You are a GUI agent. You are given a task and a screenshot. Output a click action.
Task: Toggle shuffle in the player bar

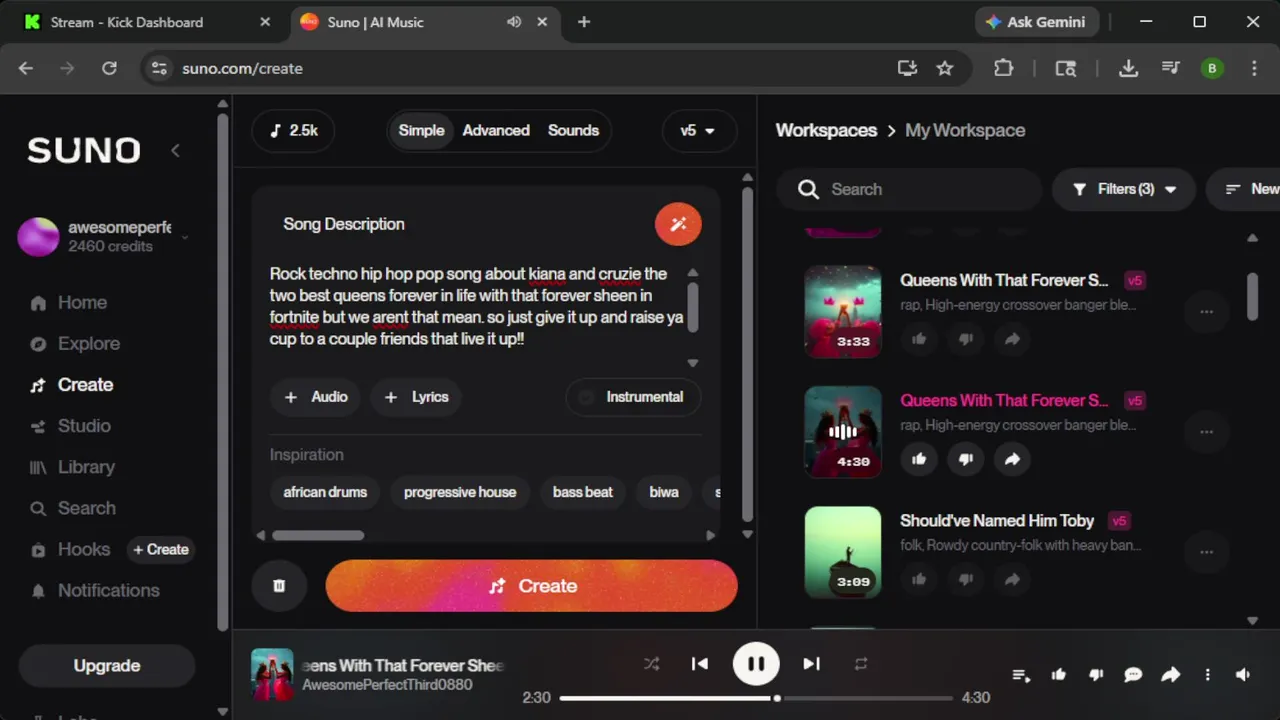pyautogui.click(x=652, y=664)
